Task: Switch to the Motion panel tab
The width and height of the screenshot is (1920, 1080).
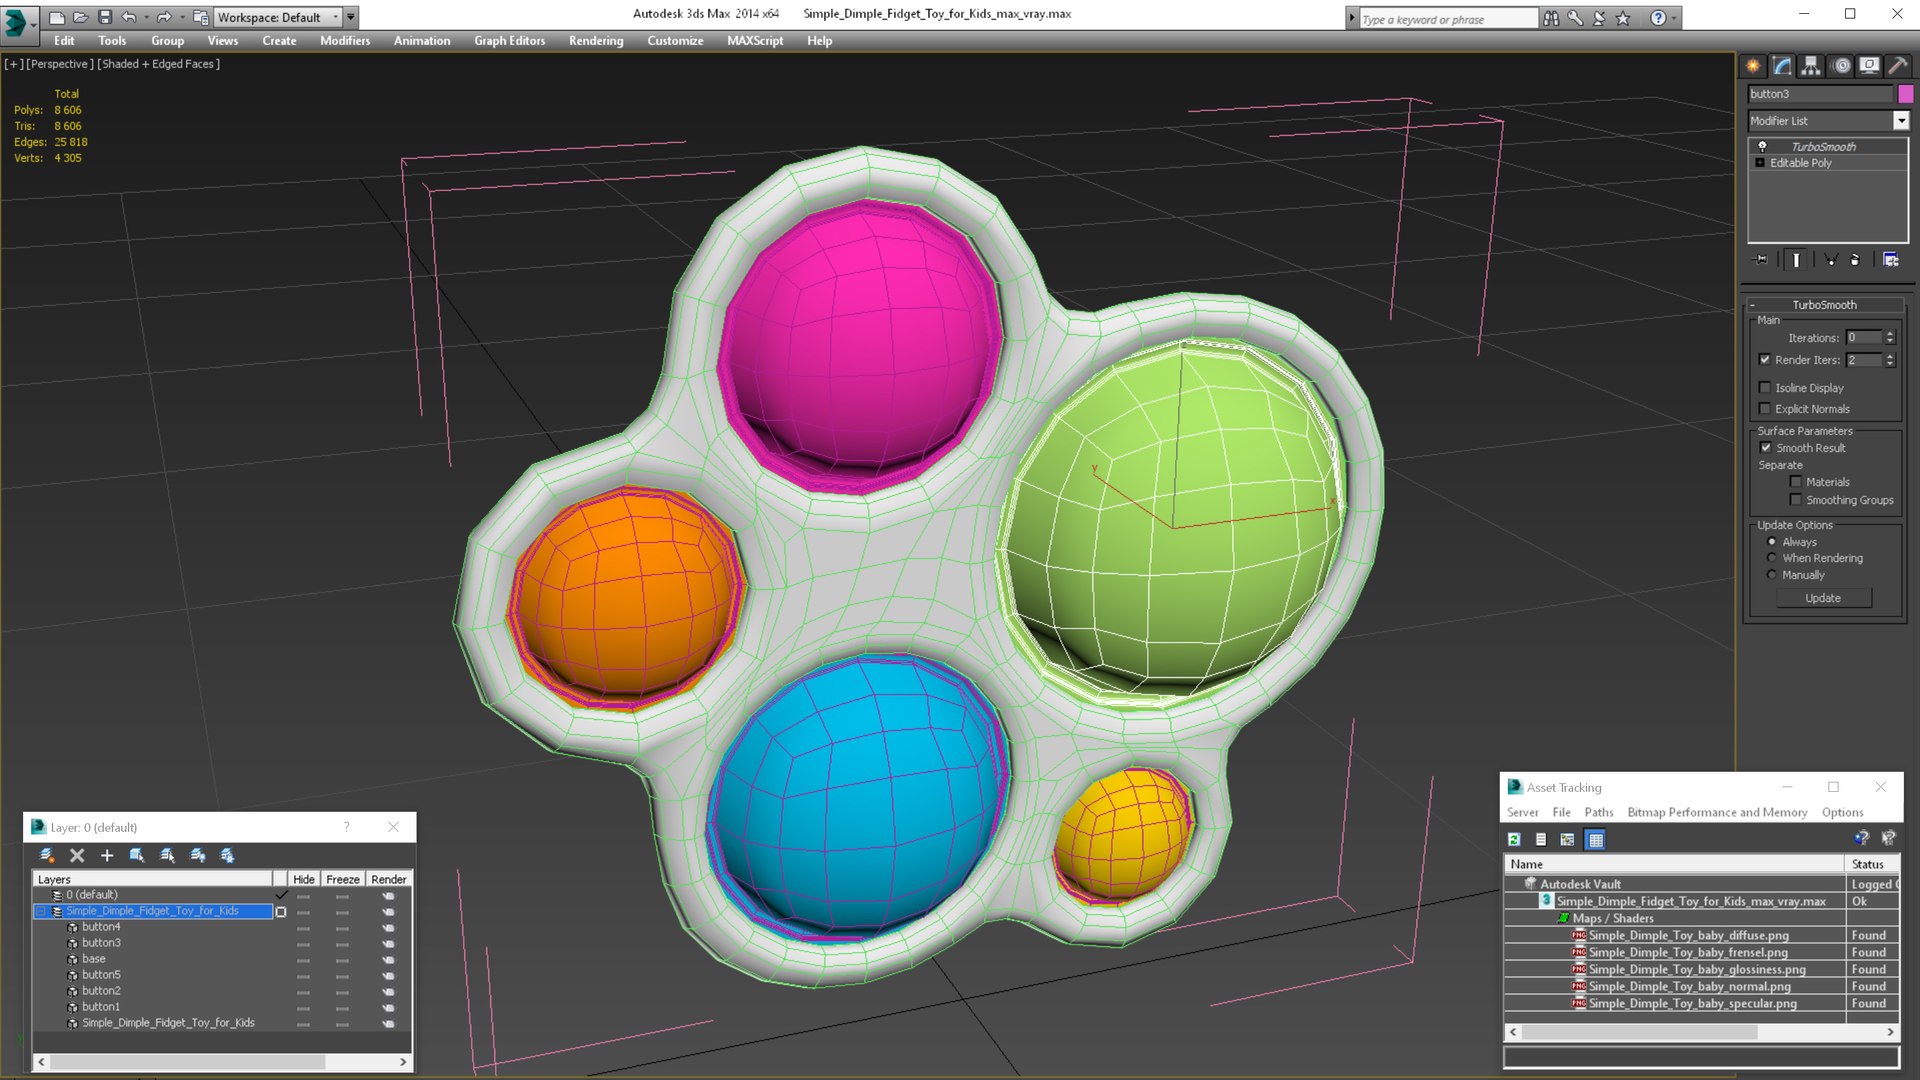Action: click(1841, 66)
